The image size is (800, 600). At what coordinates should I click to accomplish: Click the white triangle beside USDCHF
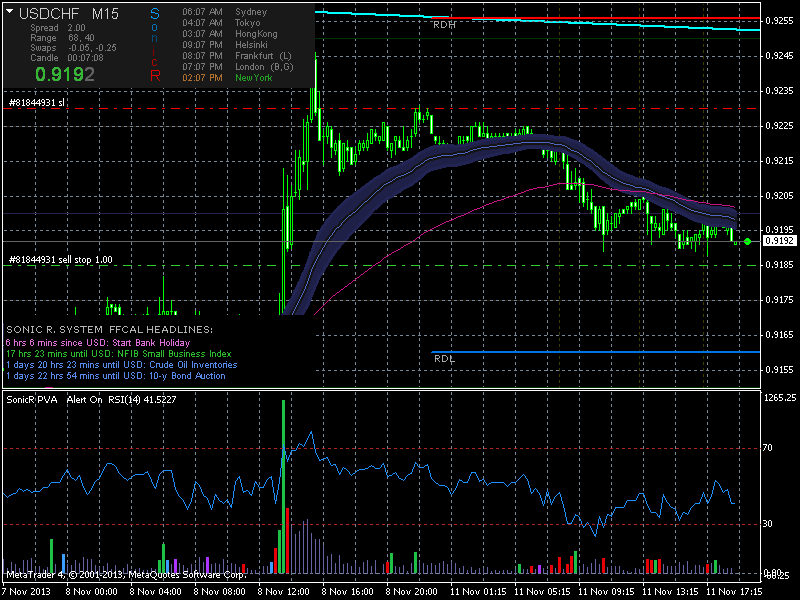click(9, 13)
